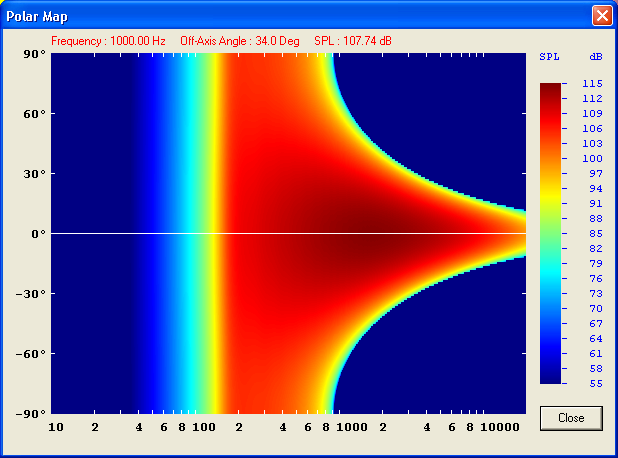618x458 pixels.
Task: Click the 94 dB scale label
Action: (596, 189)
